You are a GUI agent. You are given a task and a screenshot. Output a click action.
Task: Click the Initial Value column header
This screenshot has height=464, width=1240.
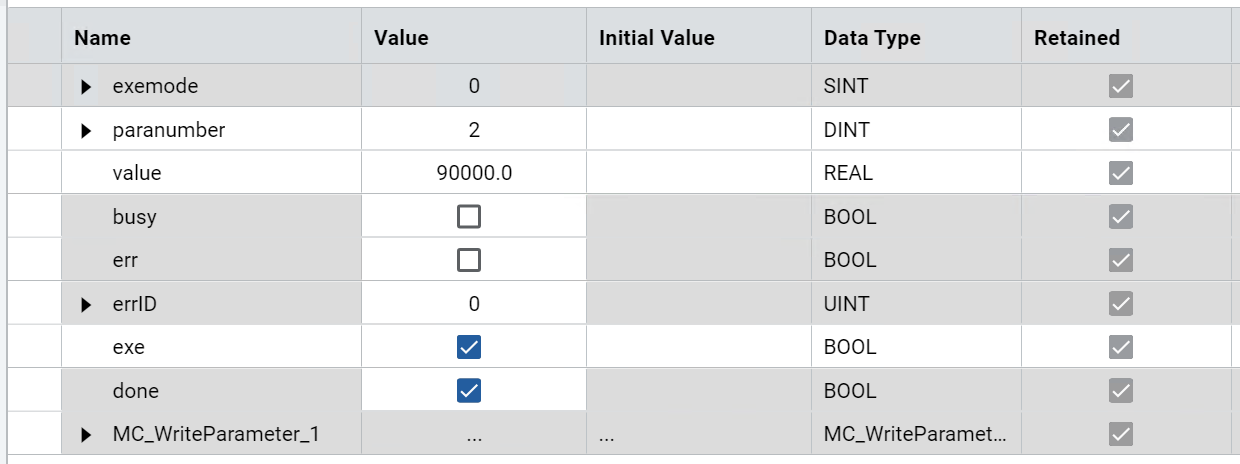[657, 38]
